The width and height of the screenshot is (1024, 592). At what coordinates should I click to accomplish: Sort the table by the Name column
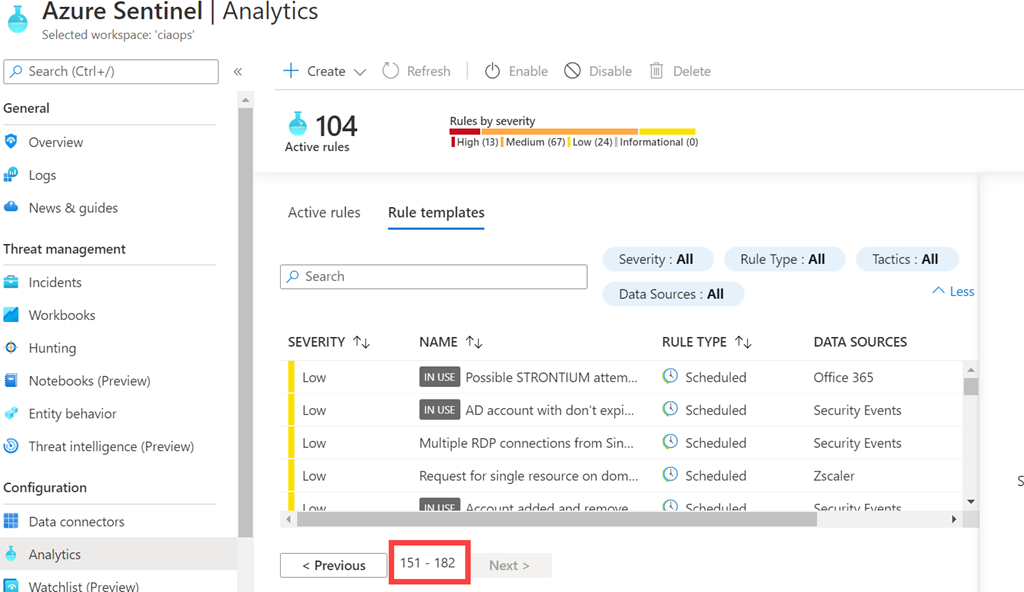[x=474, y=342]
